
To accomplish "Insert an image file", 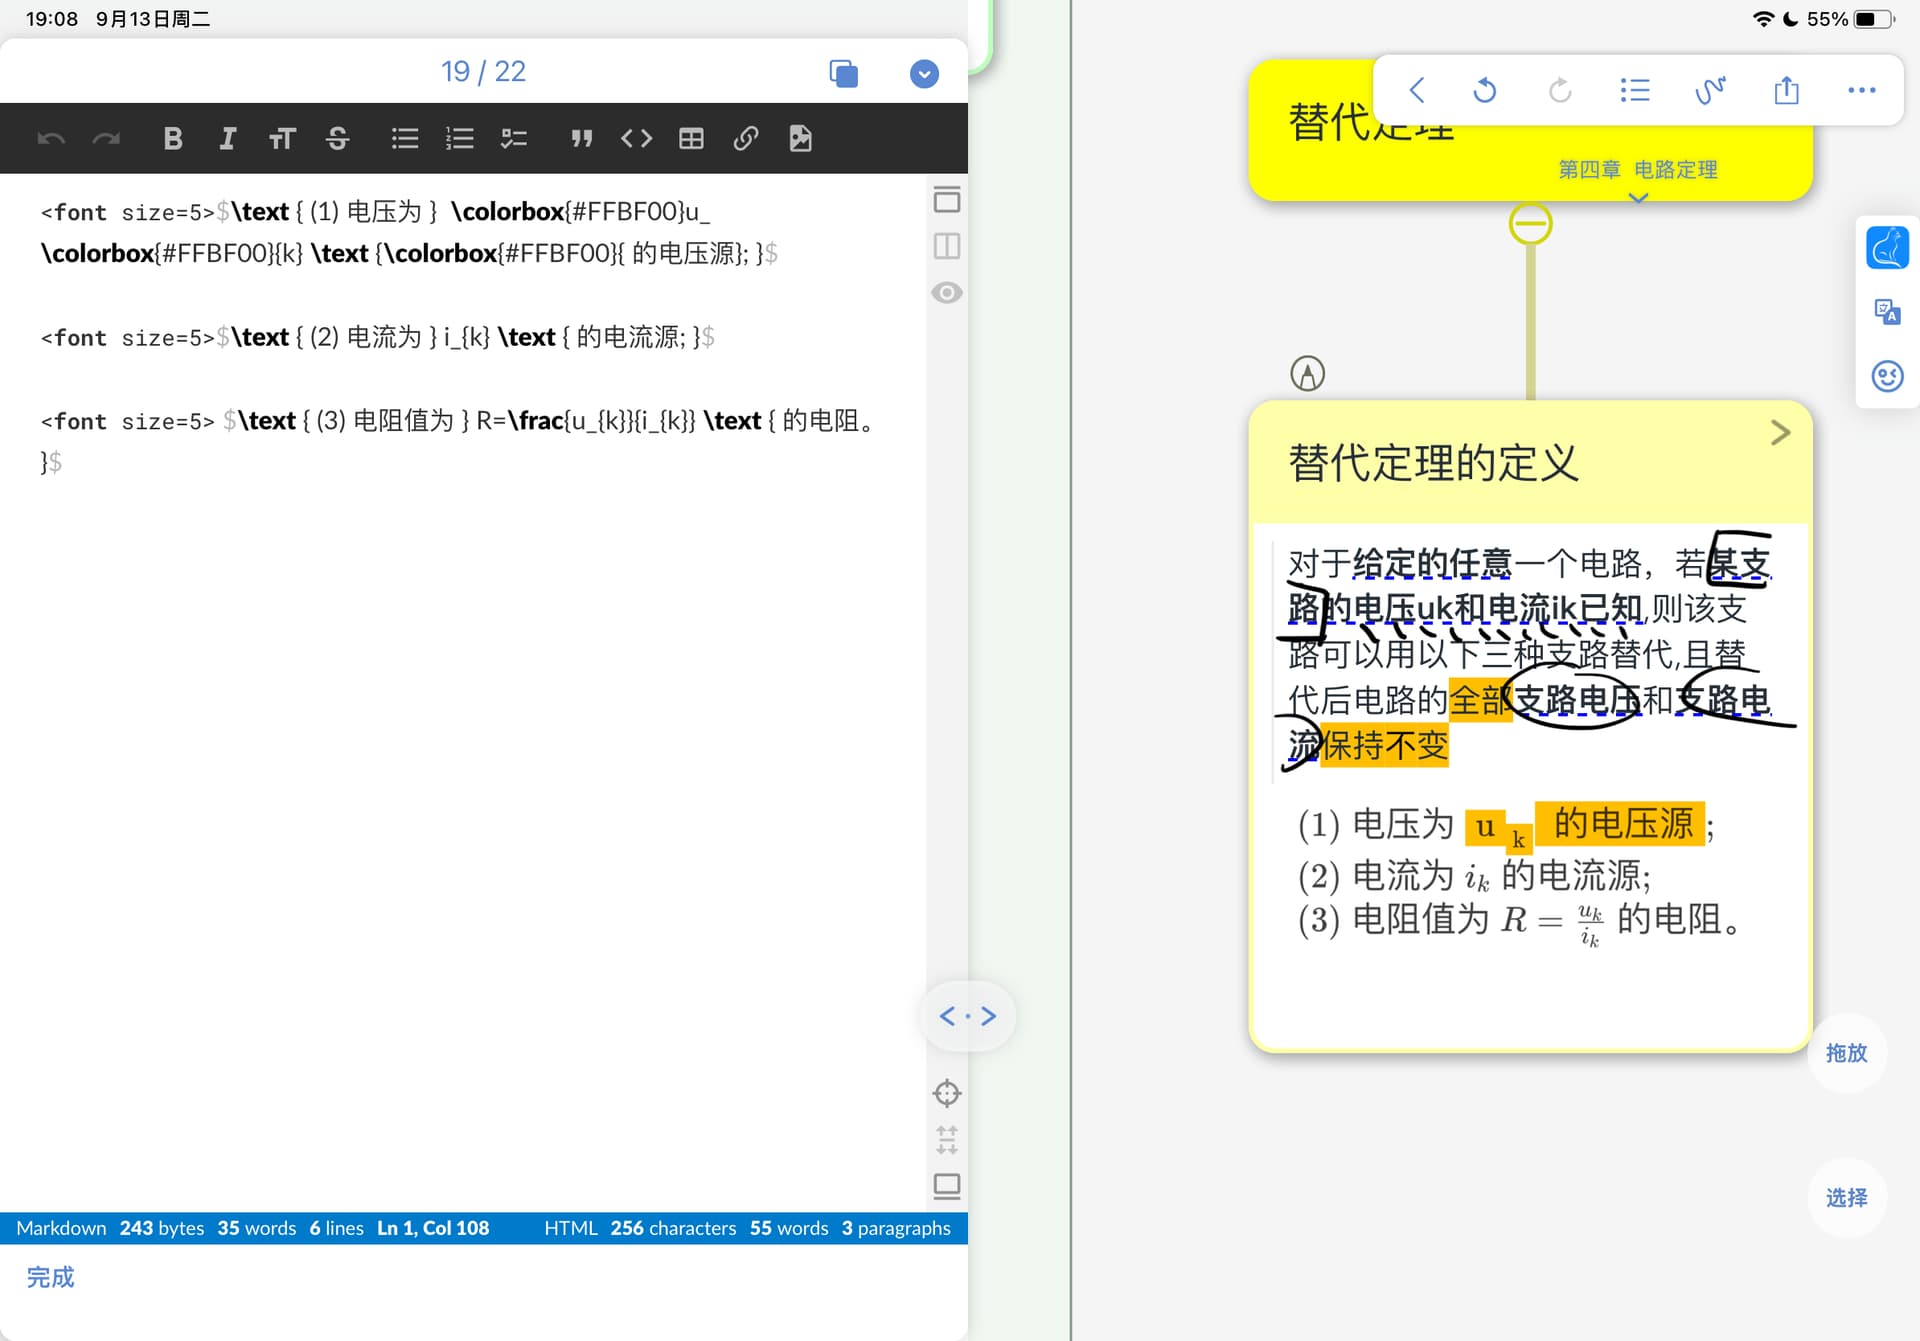I will (800, 139).
